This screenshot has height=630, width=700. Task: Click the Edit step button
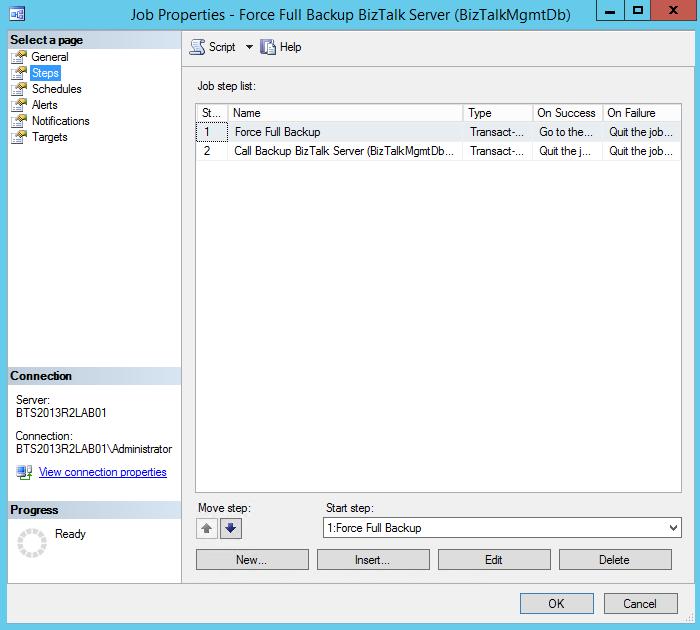point(494,560)
